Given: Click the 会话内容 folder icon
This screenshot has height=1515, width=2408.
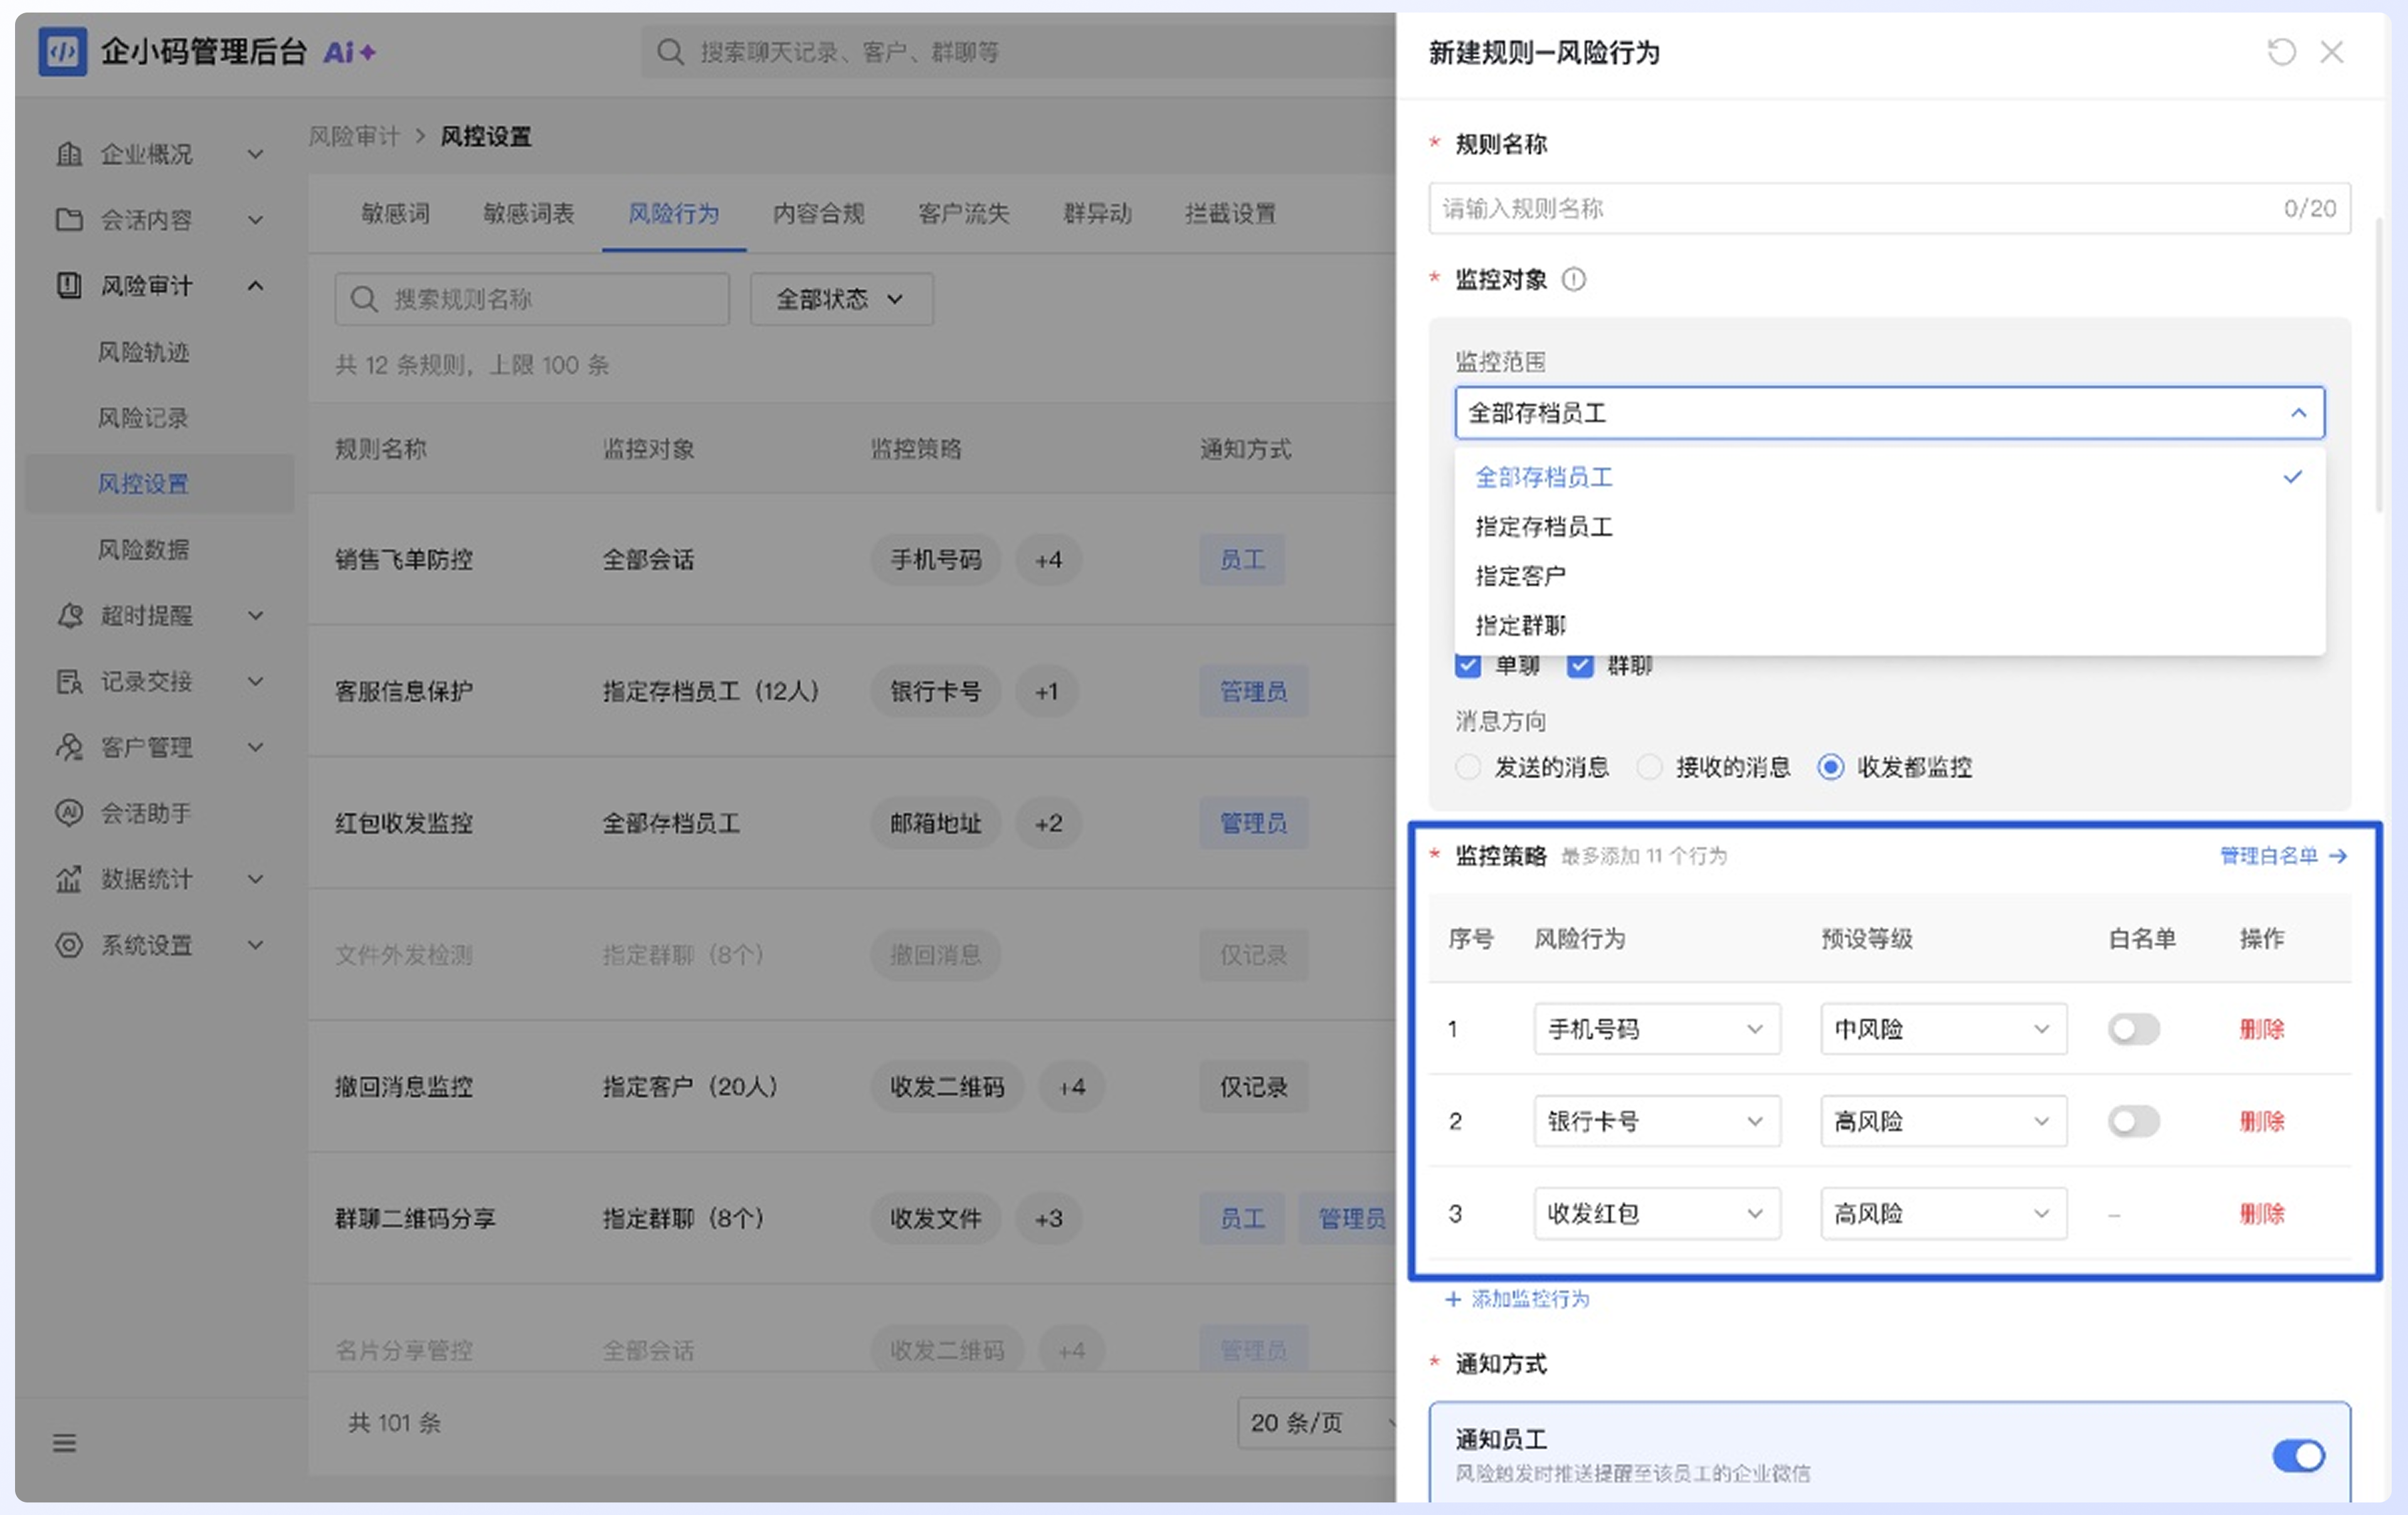Looking at the screenshot, I should 69,220.
